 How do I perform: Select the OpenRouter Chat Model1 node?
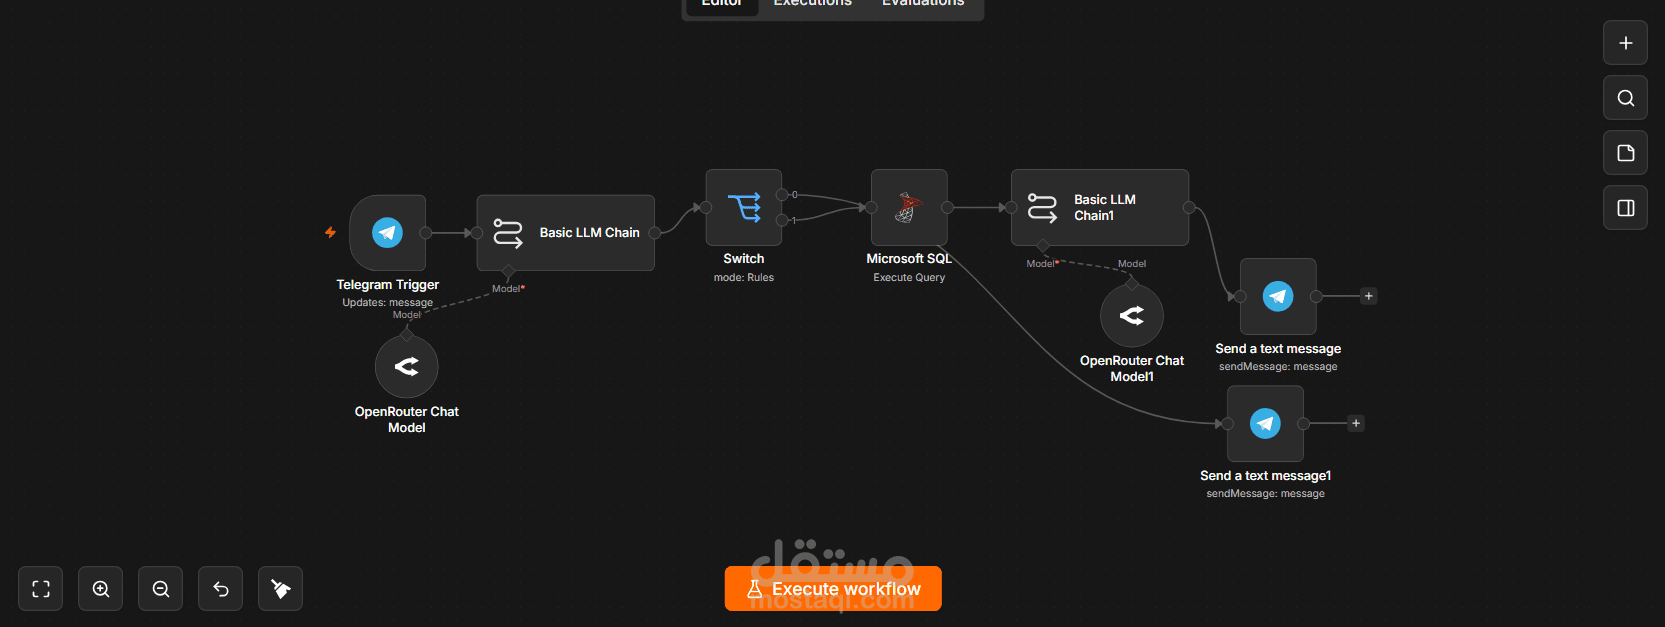[x=1132, y=316]
